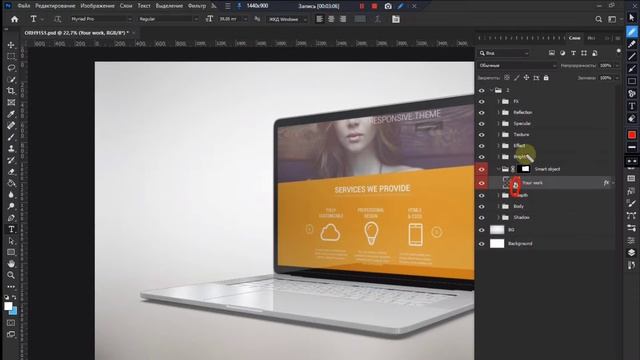Stop the screen recording
The height and width of the screenshot is (360, 640).
[x=374, y=6]
